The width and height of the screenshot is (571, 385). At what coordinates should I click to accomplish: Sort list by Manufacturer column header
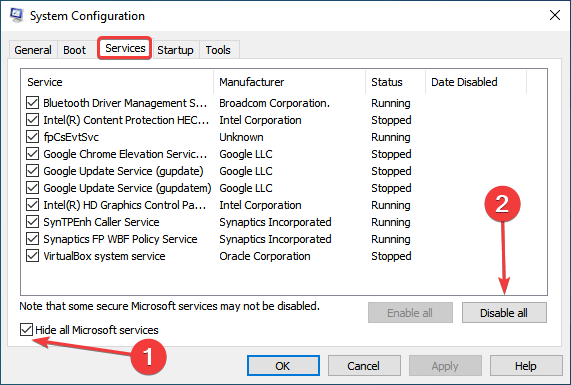(x=290, y=82)
